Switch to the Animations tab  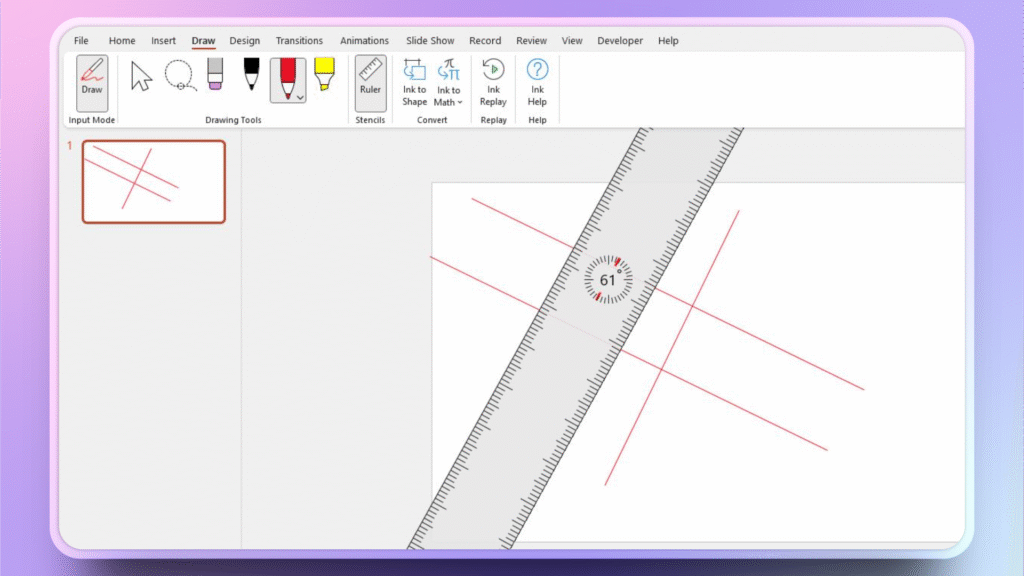(x=364, y=40)
